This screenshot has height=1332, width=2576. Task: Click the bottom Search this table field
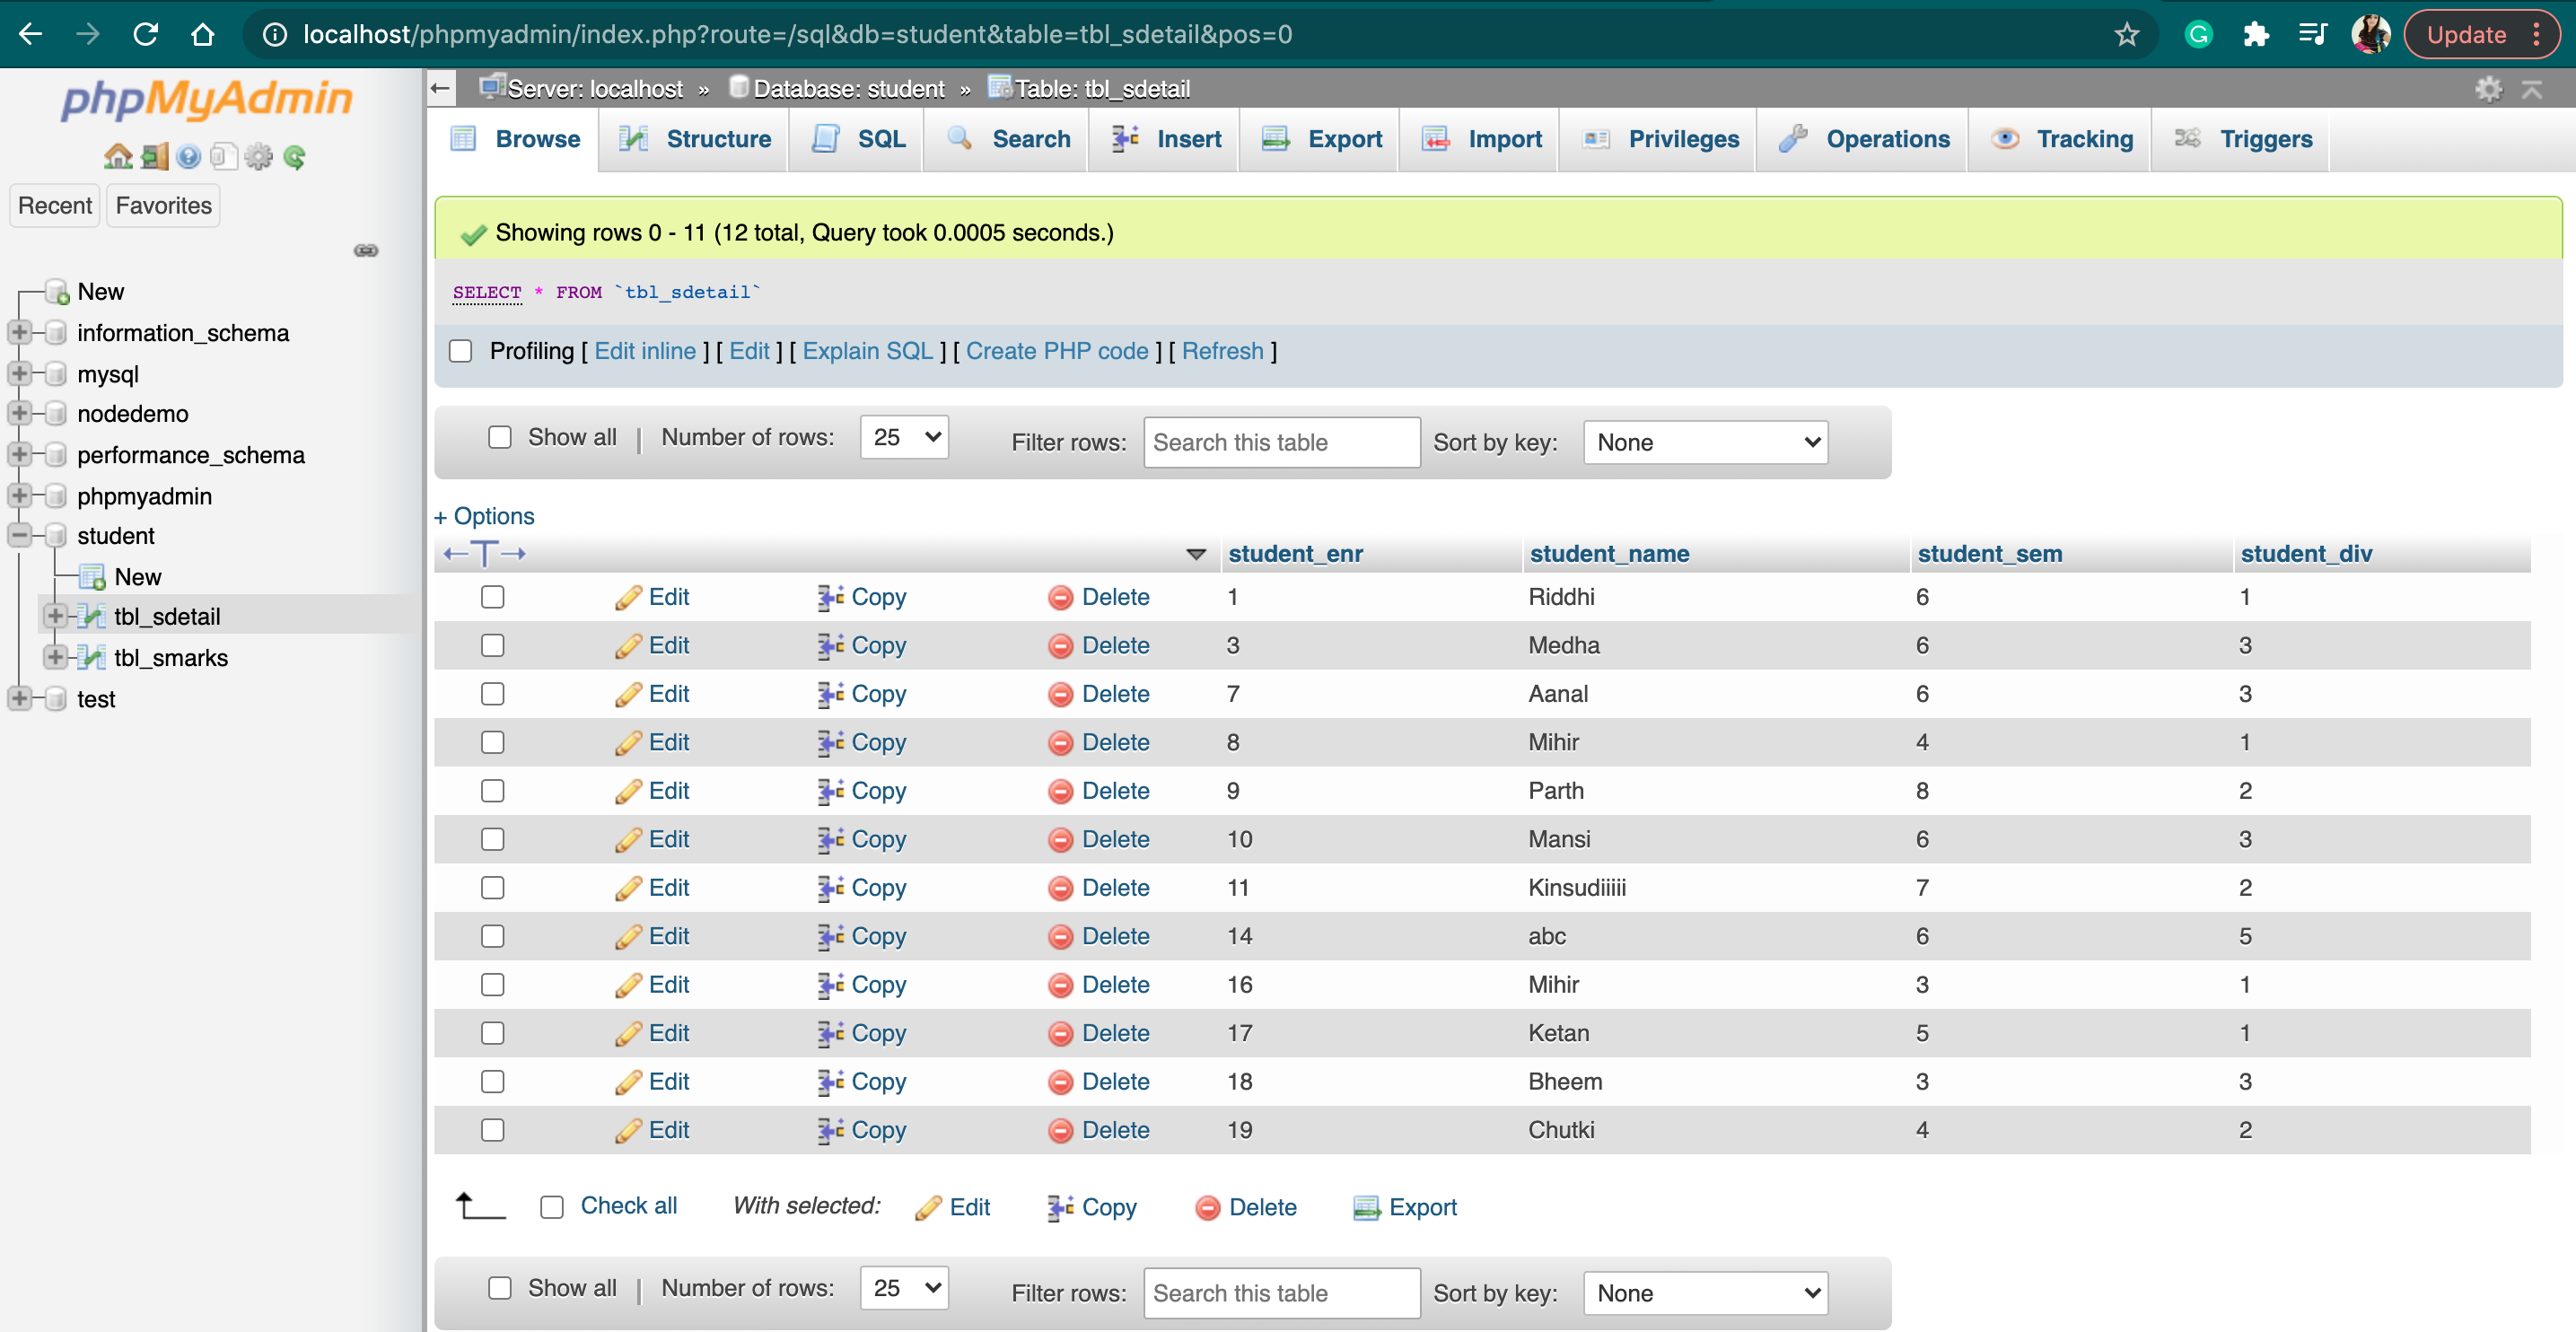click(x=1281, y=1294)
